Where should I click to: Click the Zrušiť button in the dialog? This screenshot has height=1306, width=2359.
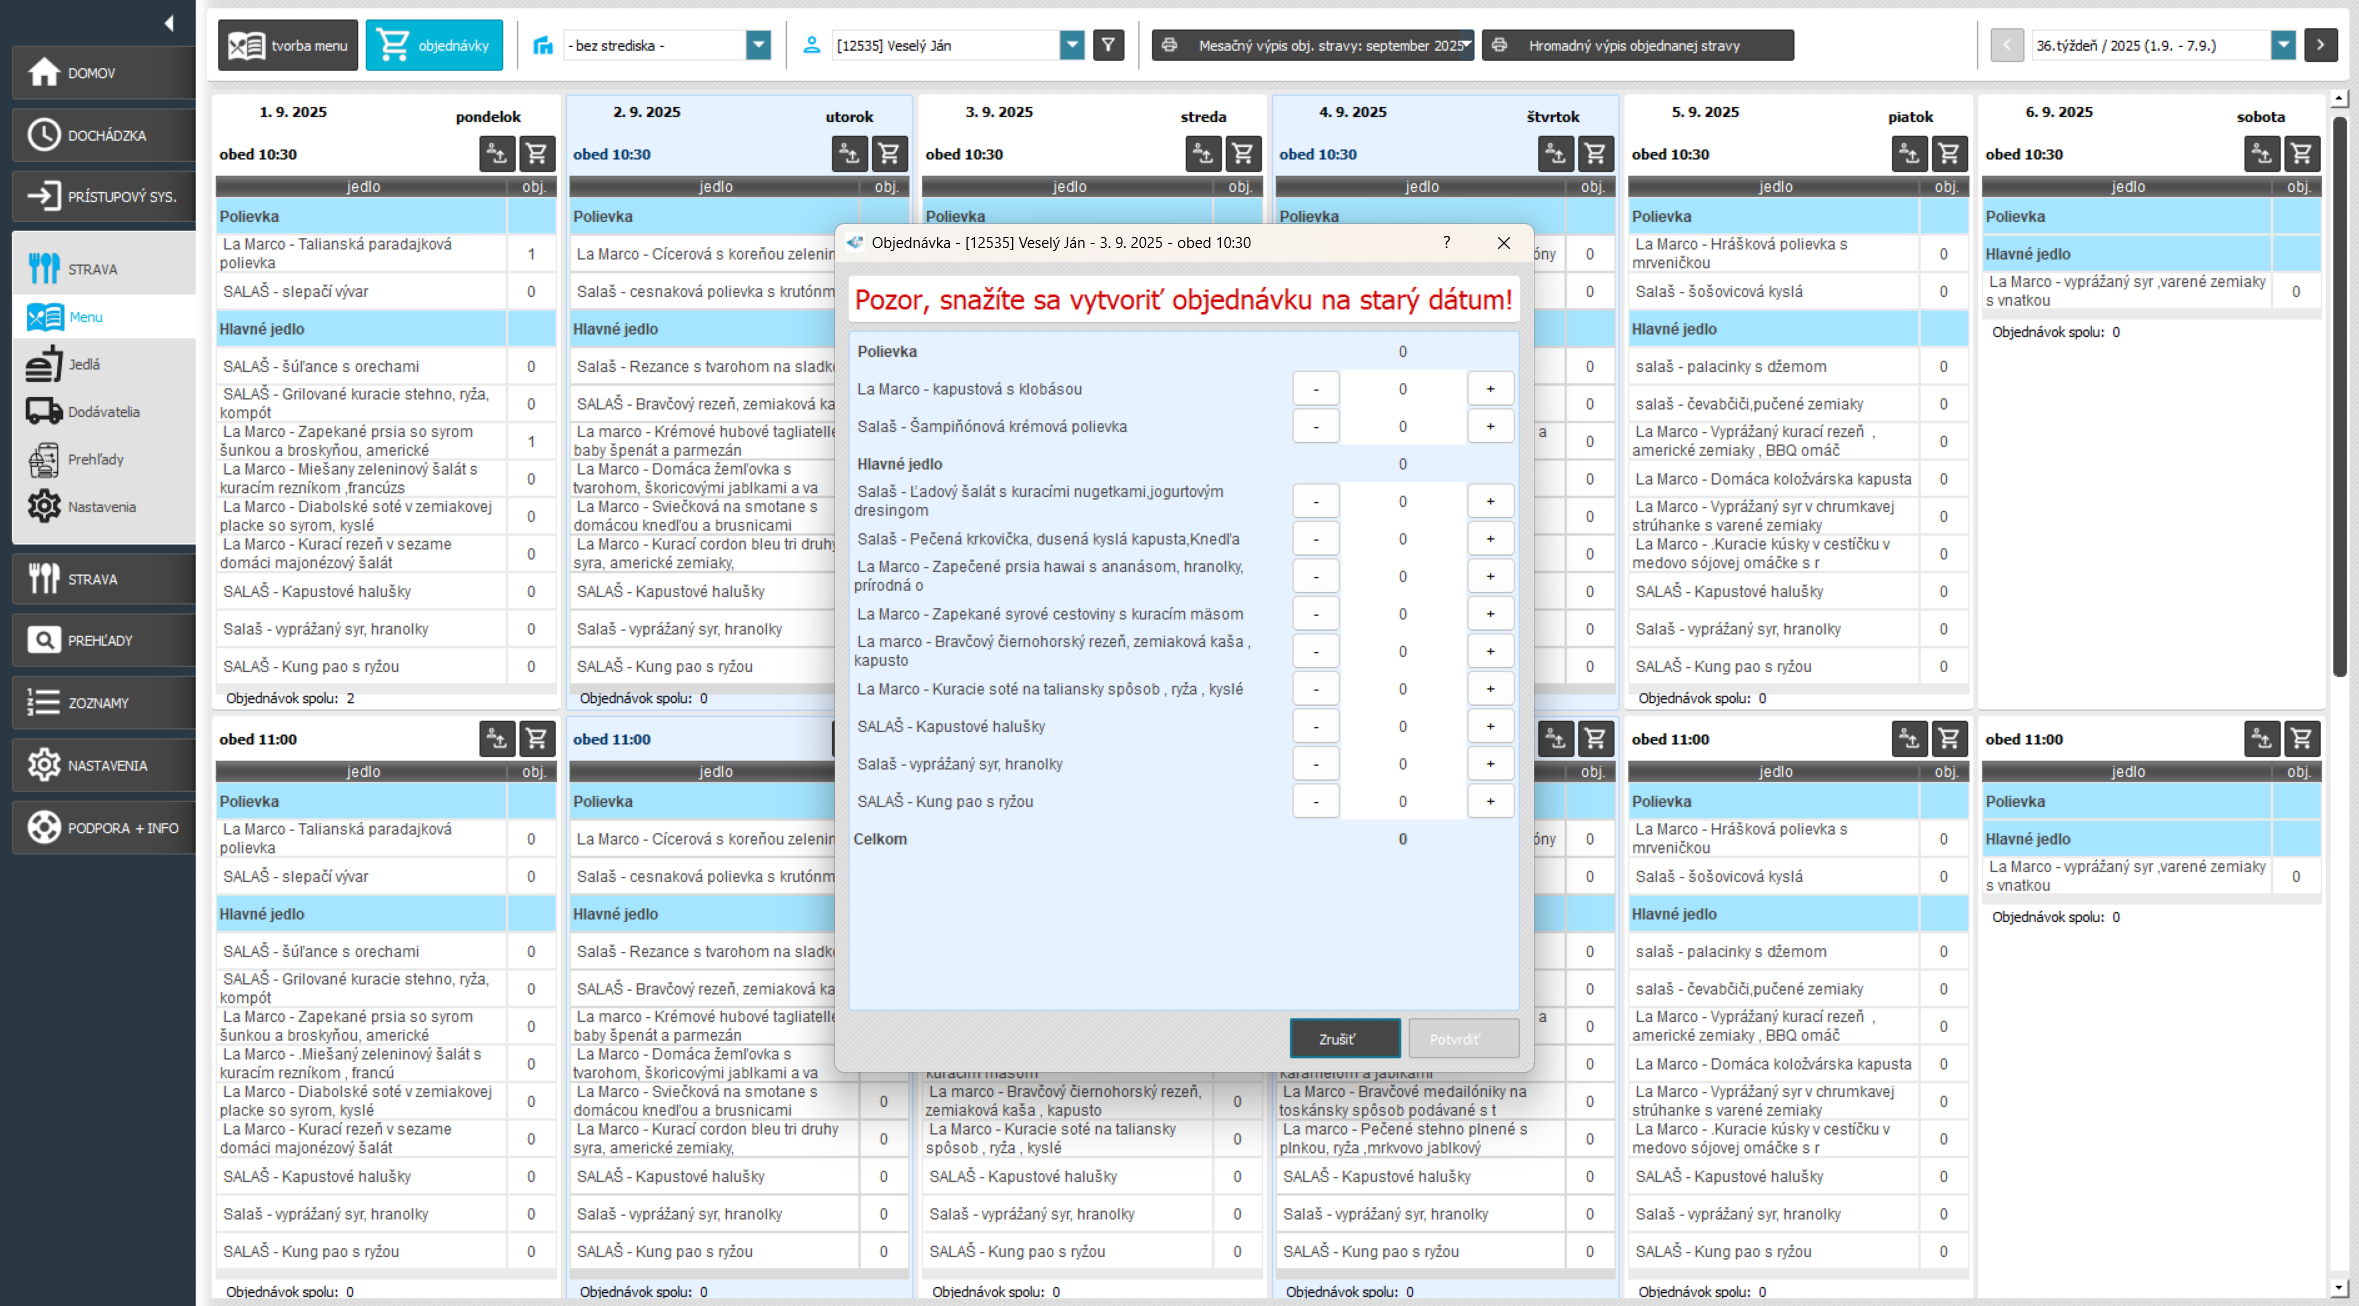click(1344, 1039)
